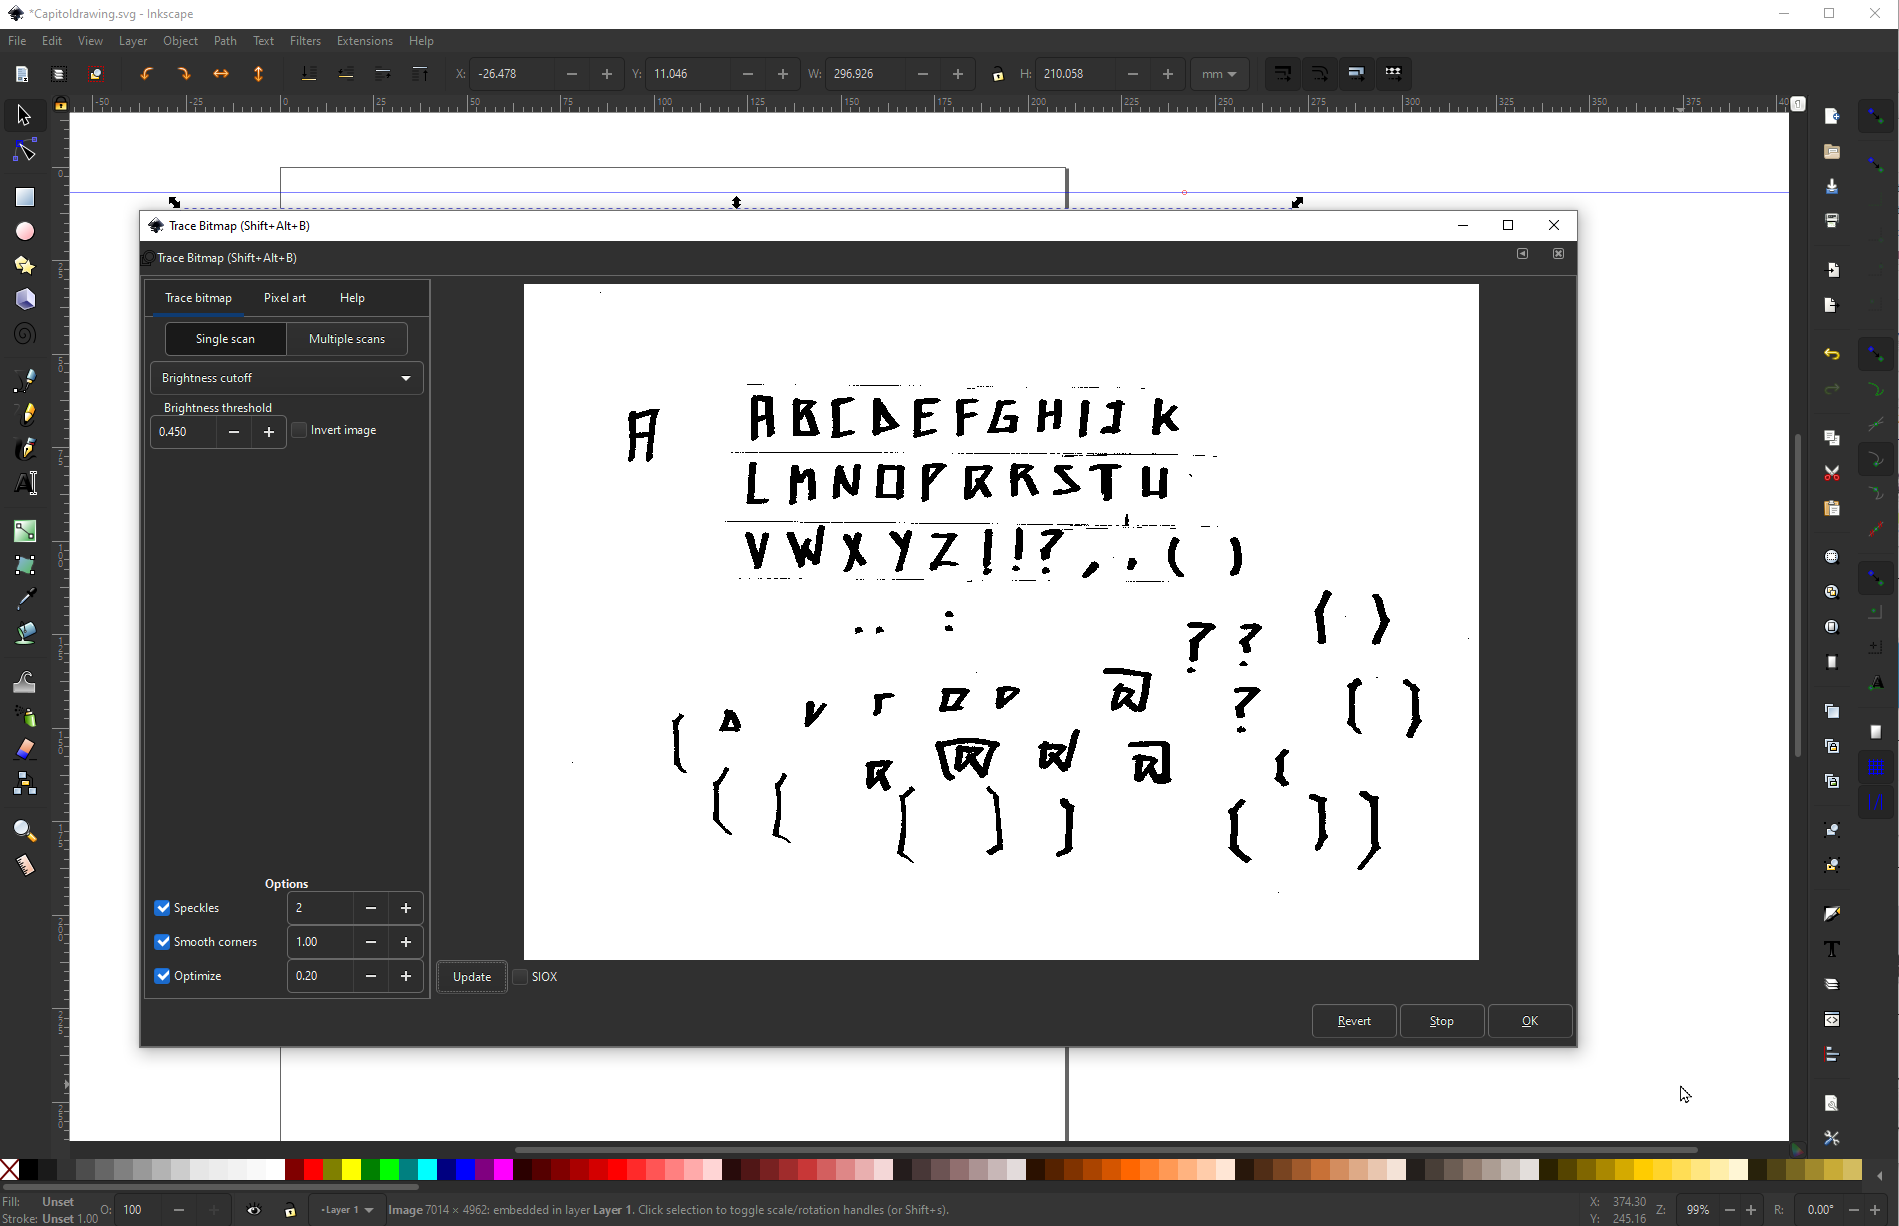Select the Star and polygon tool

pos(24,265)
